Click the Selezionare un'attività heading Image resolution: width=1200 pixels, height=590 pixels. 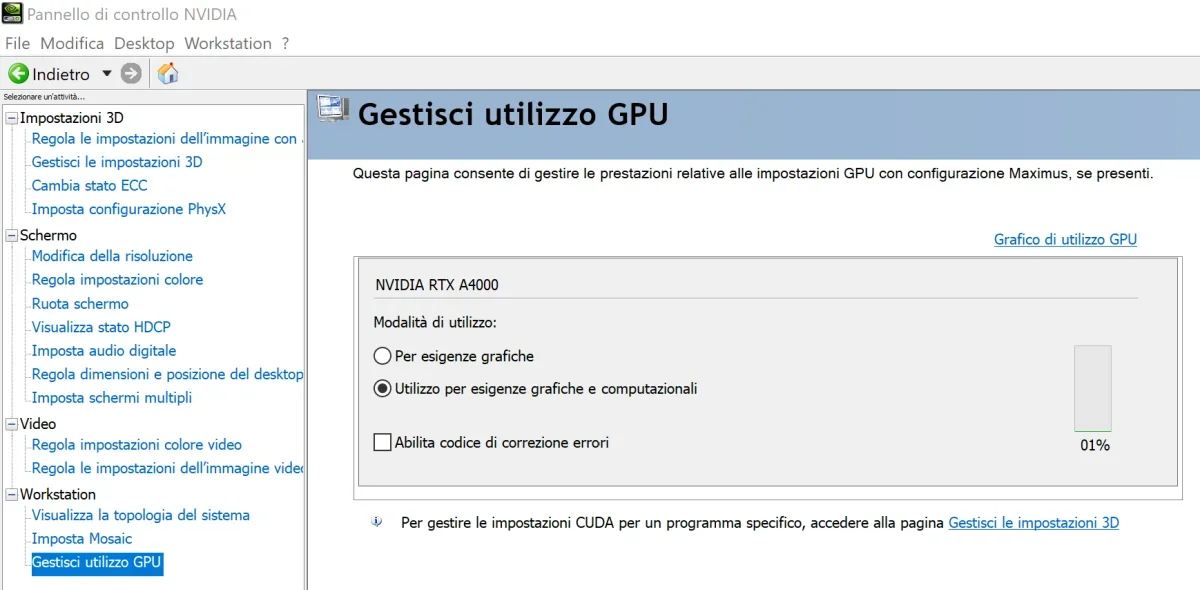[44, 97]
